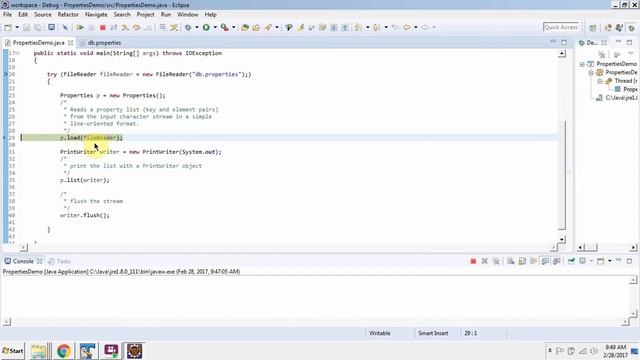Click the Search flashlight toolbar icon
The height and width of the screenshot is (360, 640).
click(x=268, y=27)
